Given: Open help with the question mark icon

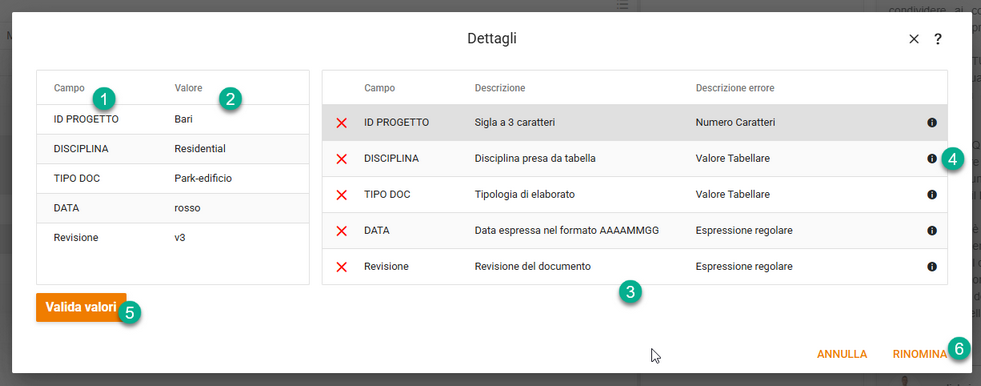Looking at the screenshot, I should click(x=937, y=39).
